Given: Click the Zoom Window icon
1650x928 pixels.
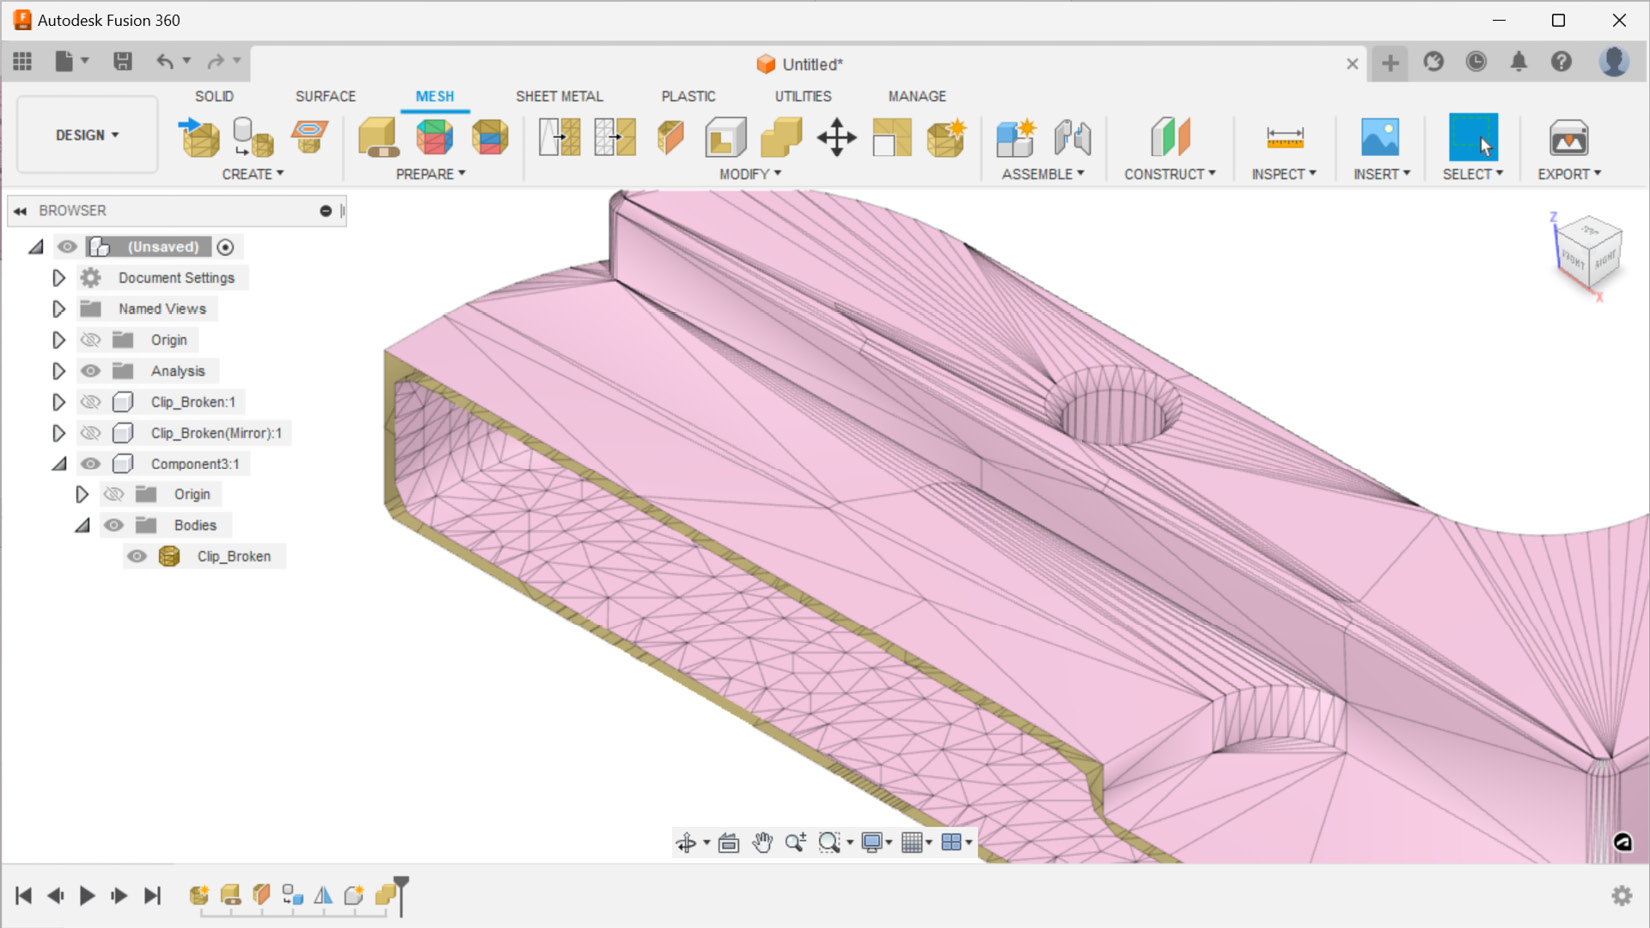Looking at the screenshot, I should [829, 843].
